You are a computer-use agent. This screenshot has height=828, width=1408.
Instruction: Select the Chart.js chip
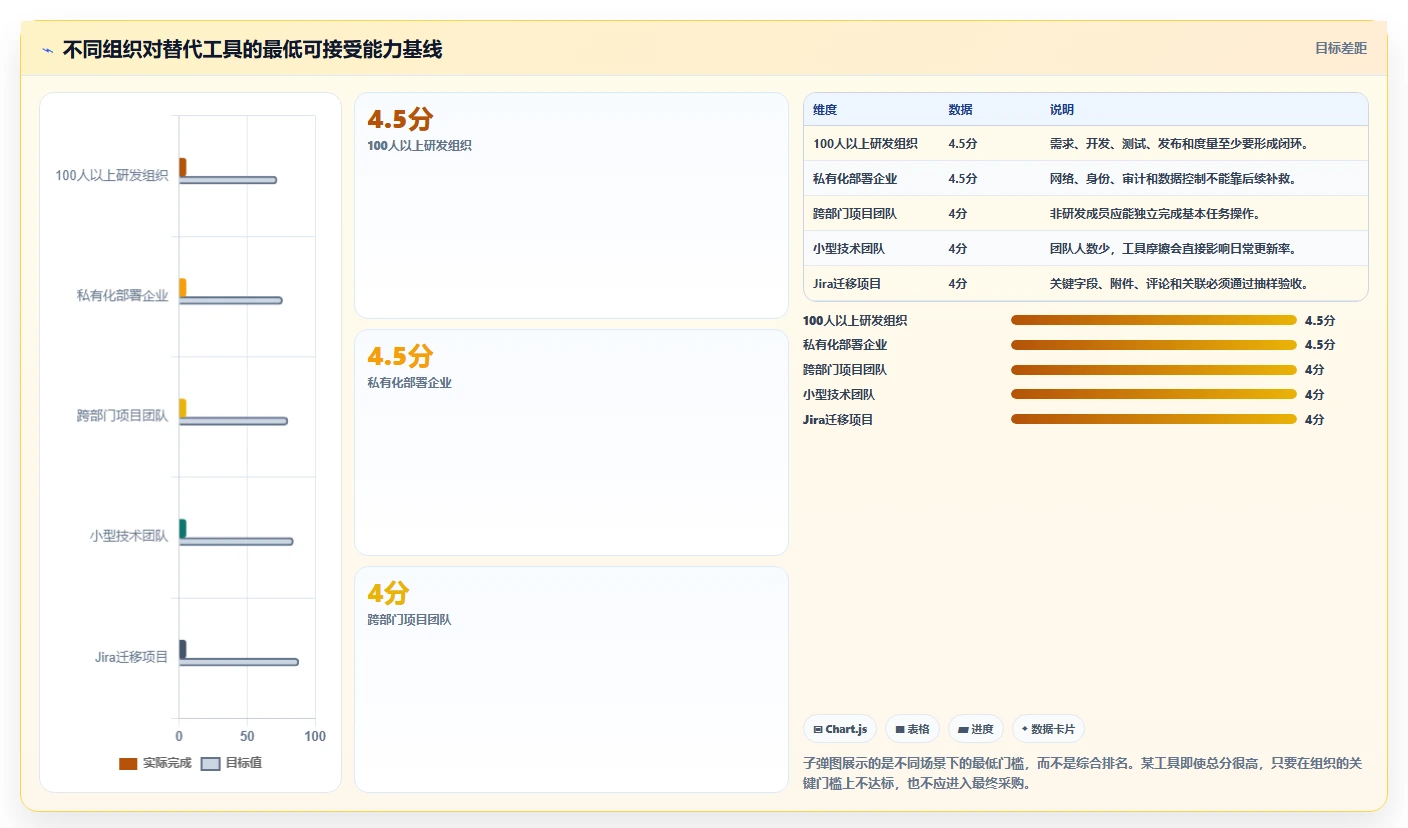click(840, 729)
